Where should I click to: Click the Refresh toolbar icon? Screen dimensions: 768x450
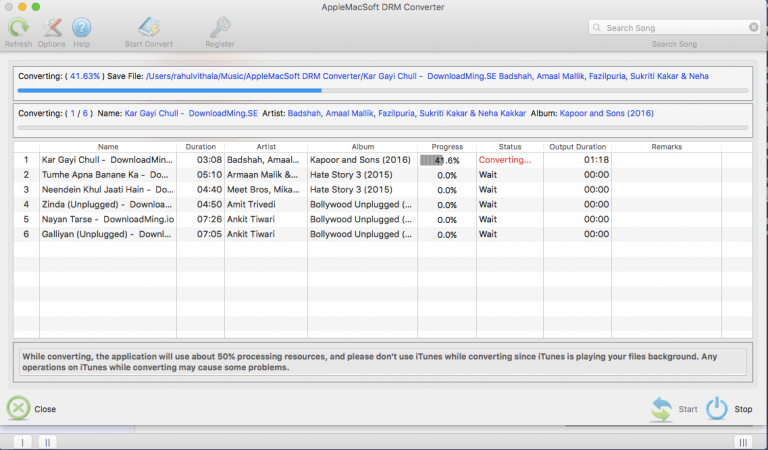tap(19, 28)
